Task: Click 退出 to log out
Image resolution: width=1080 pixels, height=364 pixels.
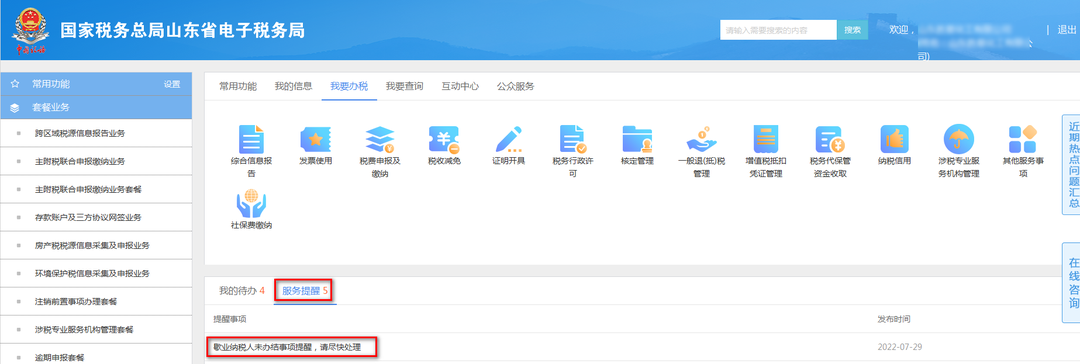Action: pos(1067,30)
